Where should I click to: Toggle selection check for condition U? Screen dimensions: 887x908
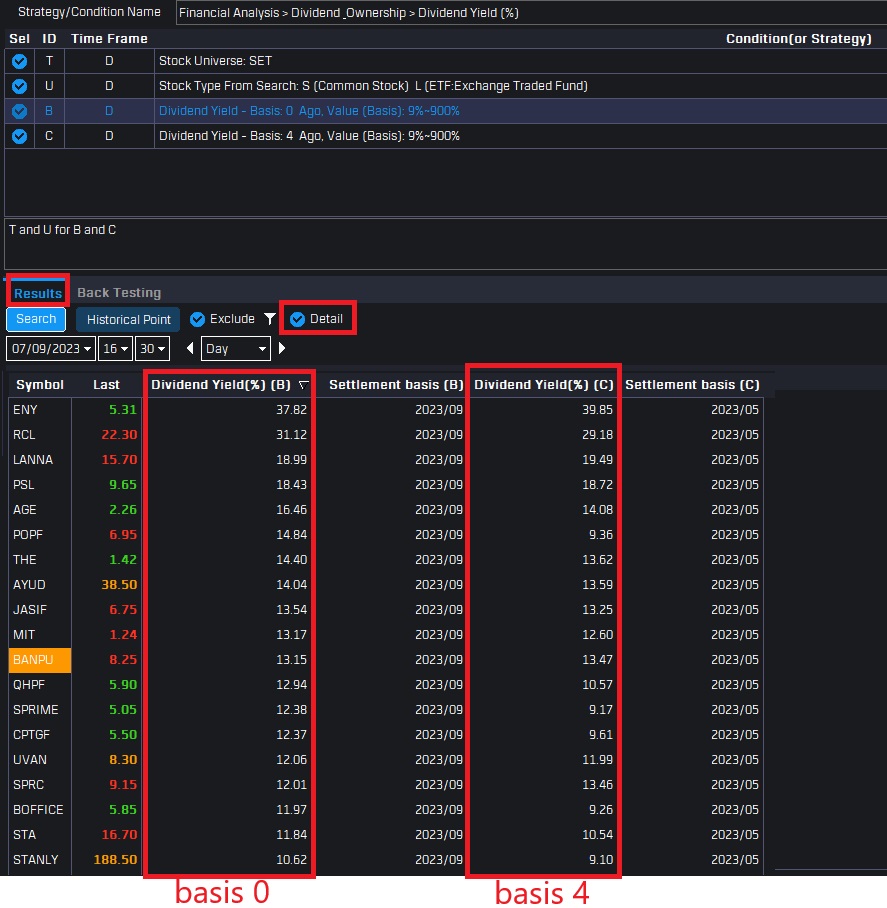point(19,86)
